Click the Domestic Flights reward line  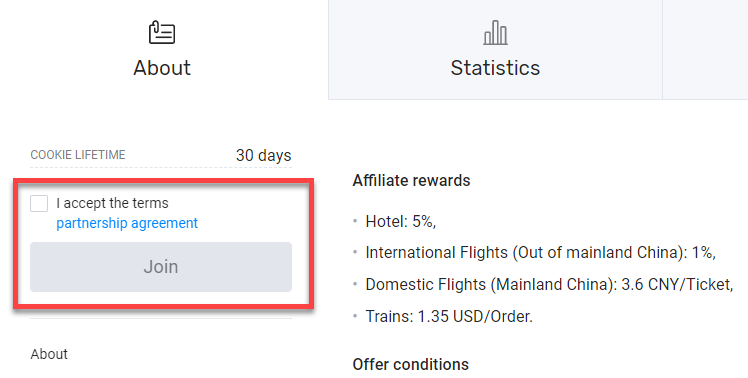(x=549, y=284)
